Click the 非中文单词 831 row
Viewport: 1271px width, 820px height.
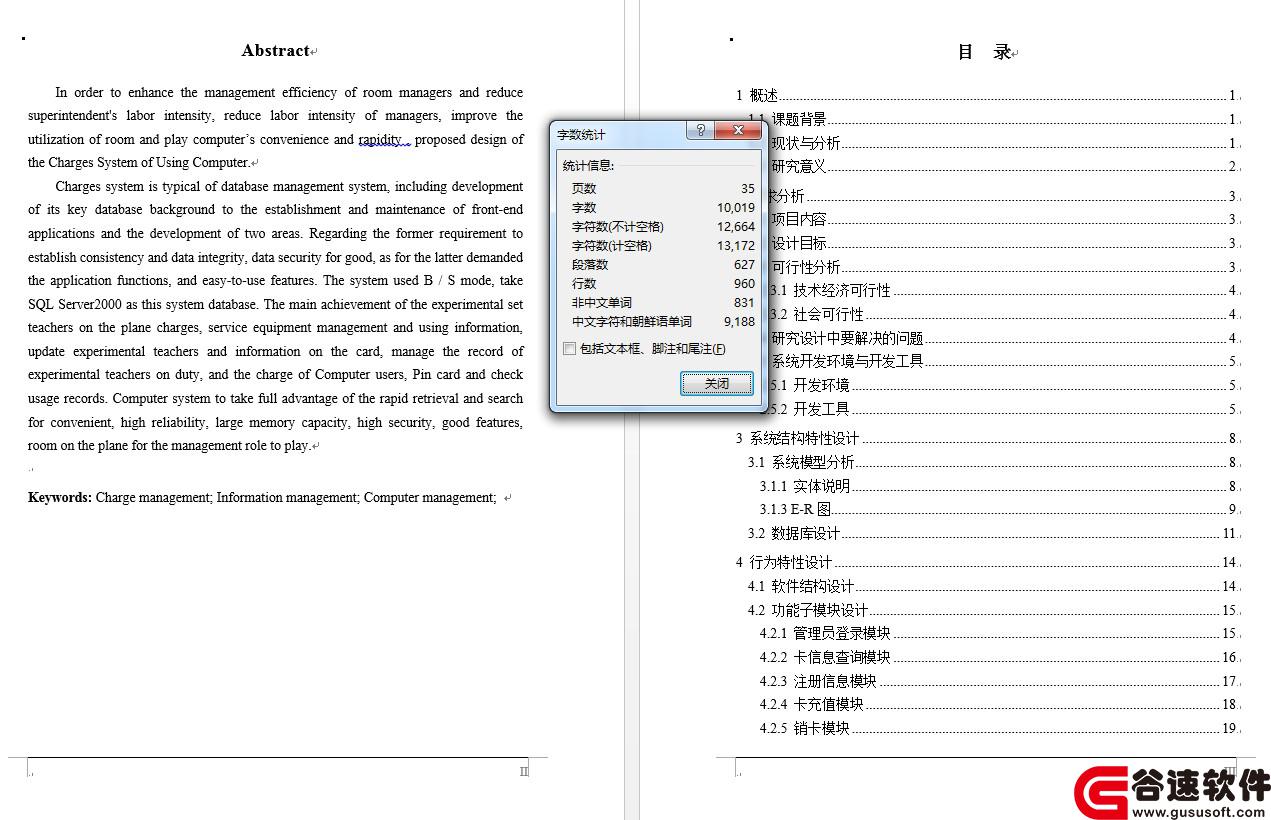pos(663,302)
